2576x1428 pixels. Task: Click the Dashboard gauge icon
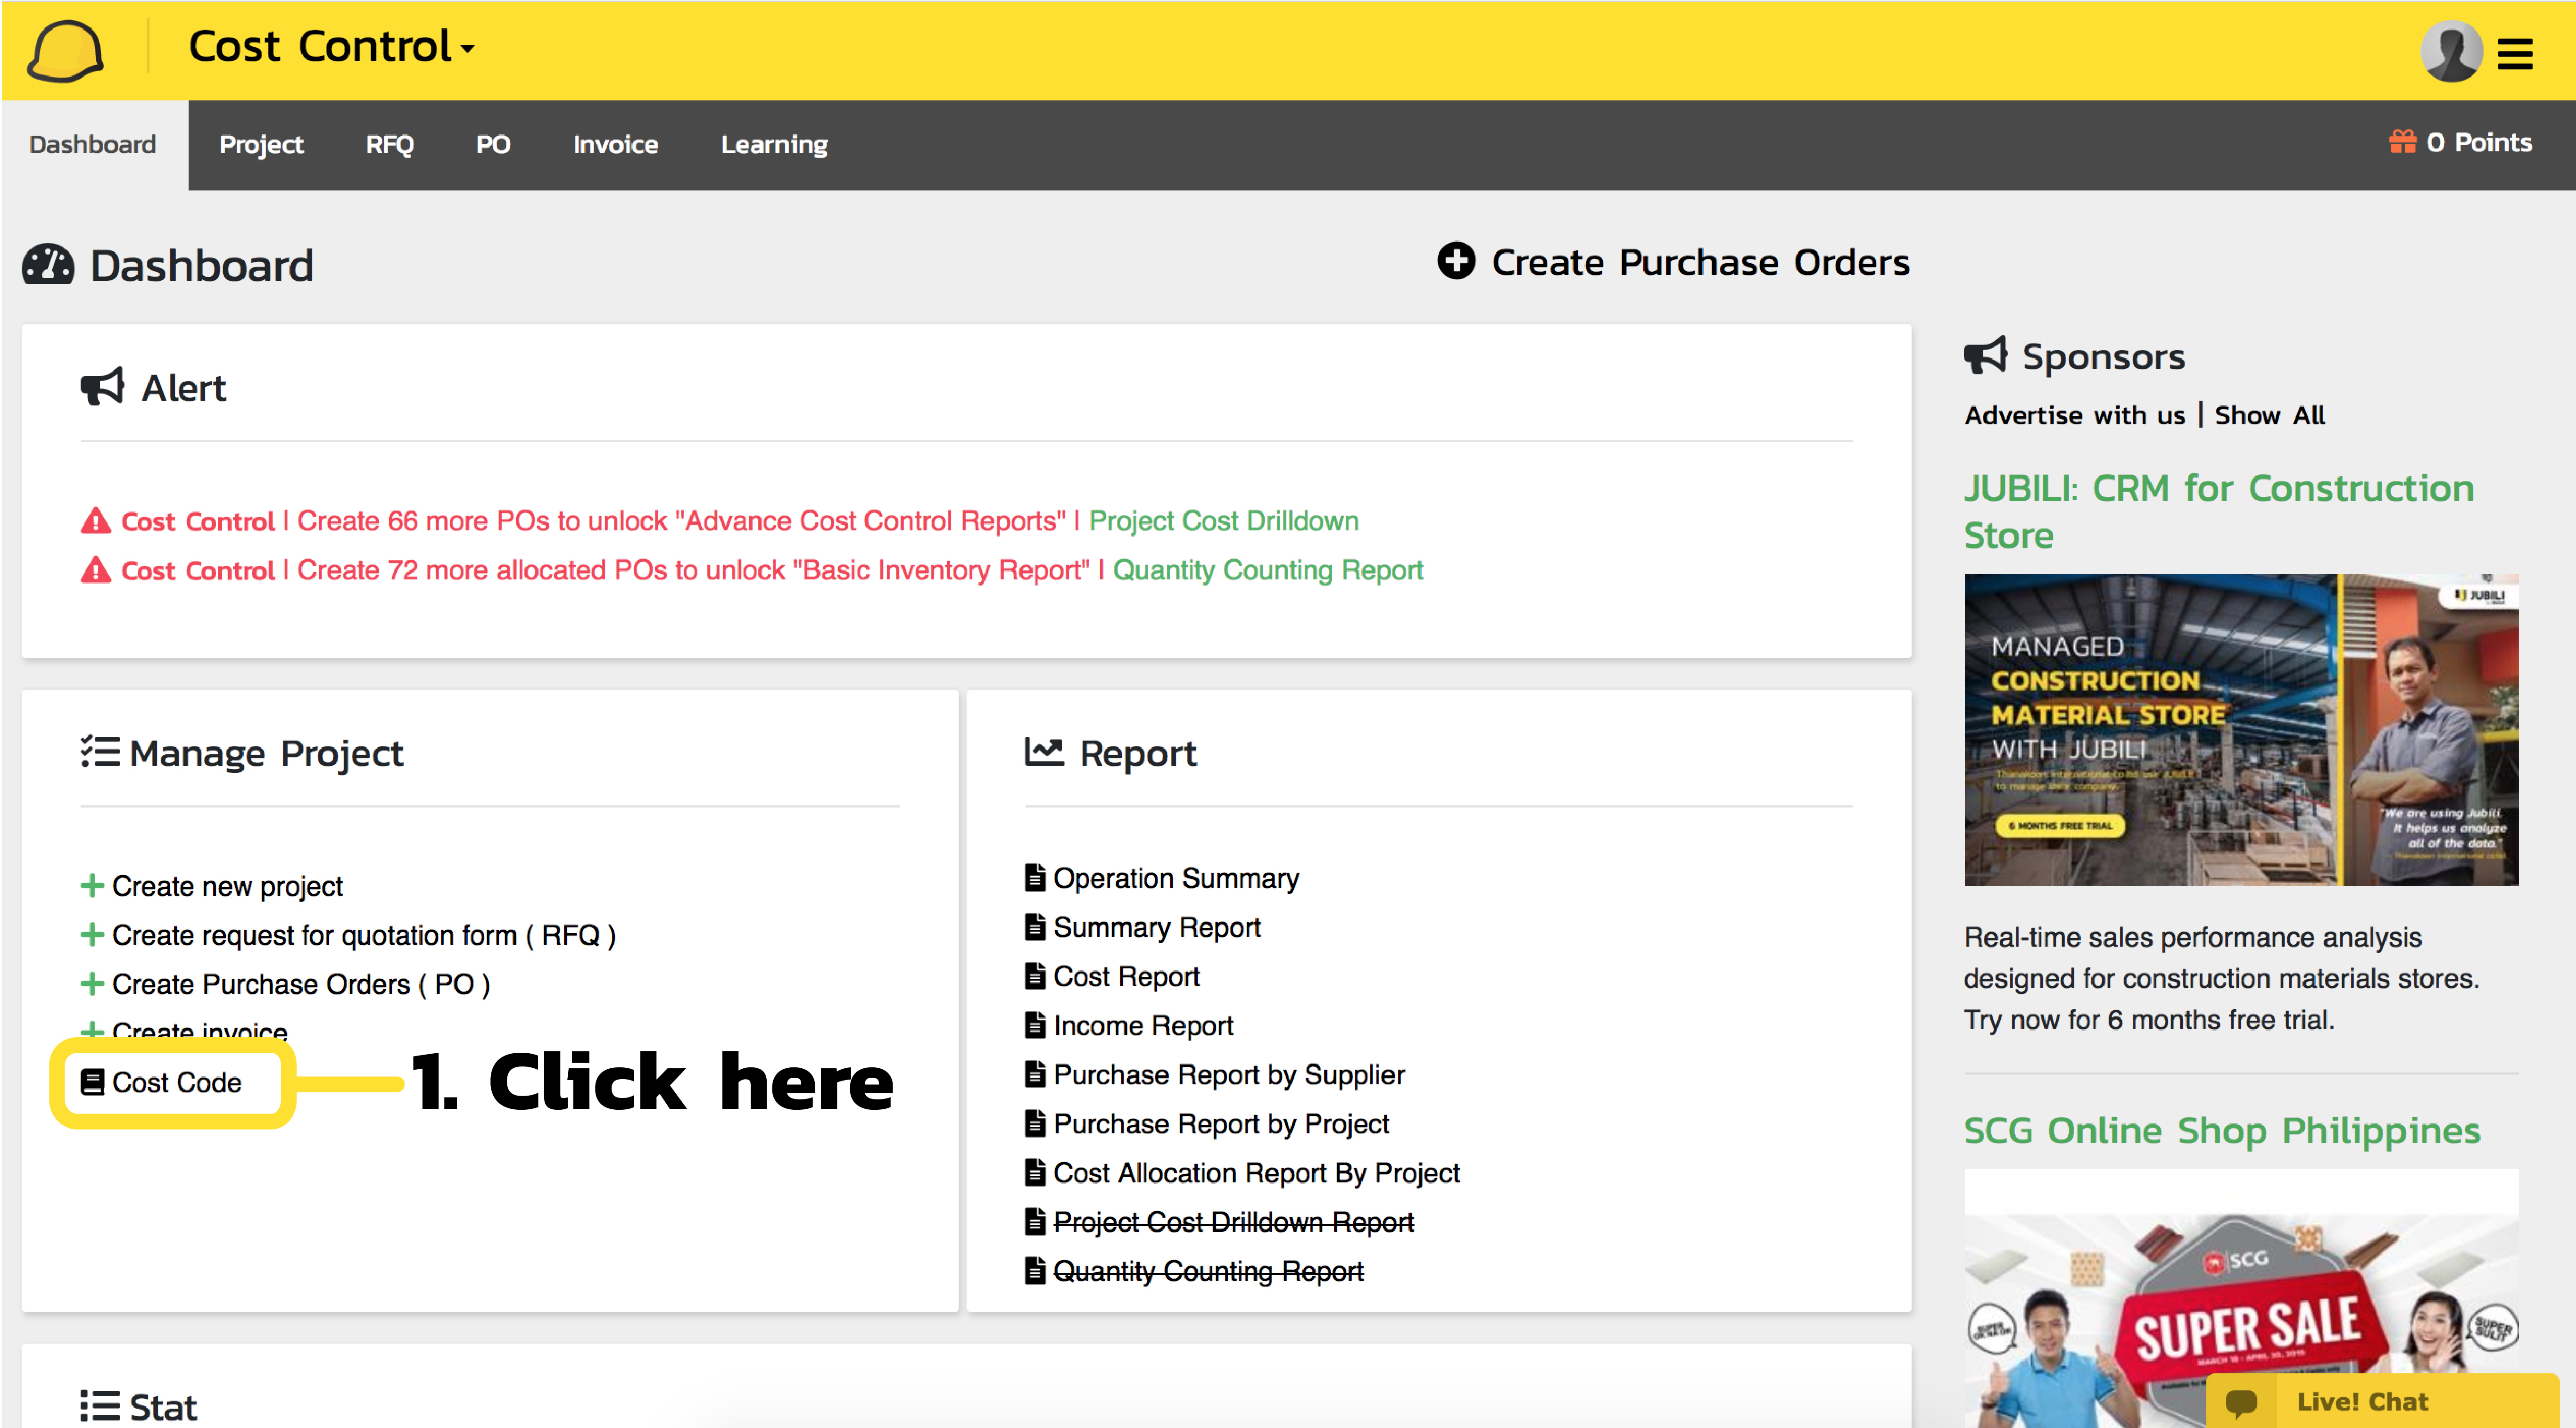coord(48,265)
